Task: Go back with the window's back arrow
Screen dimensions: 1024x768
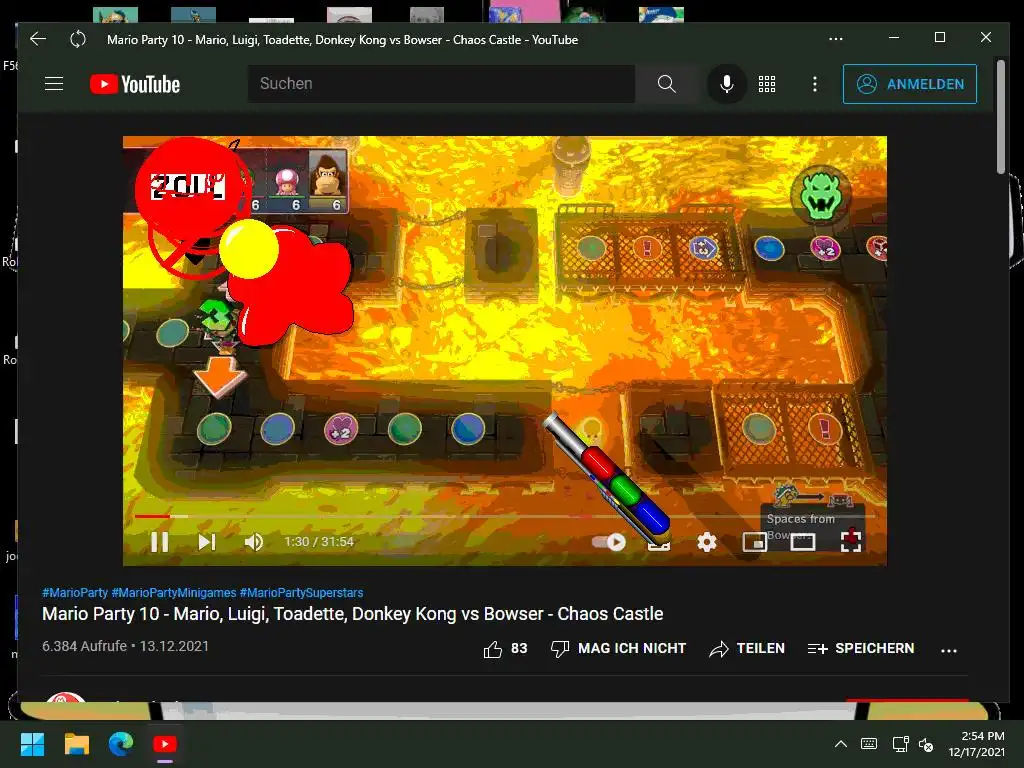Action: click(x=38, y=39)
